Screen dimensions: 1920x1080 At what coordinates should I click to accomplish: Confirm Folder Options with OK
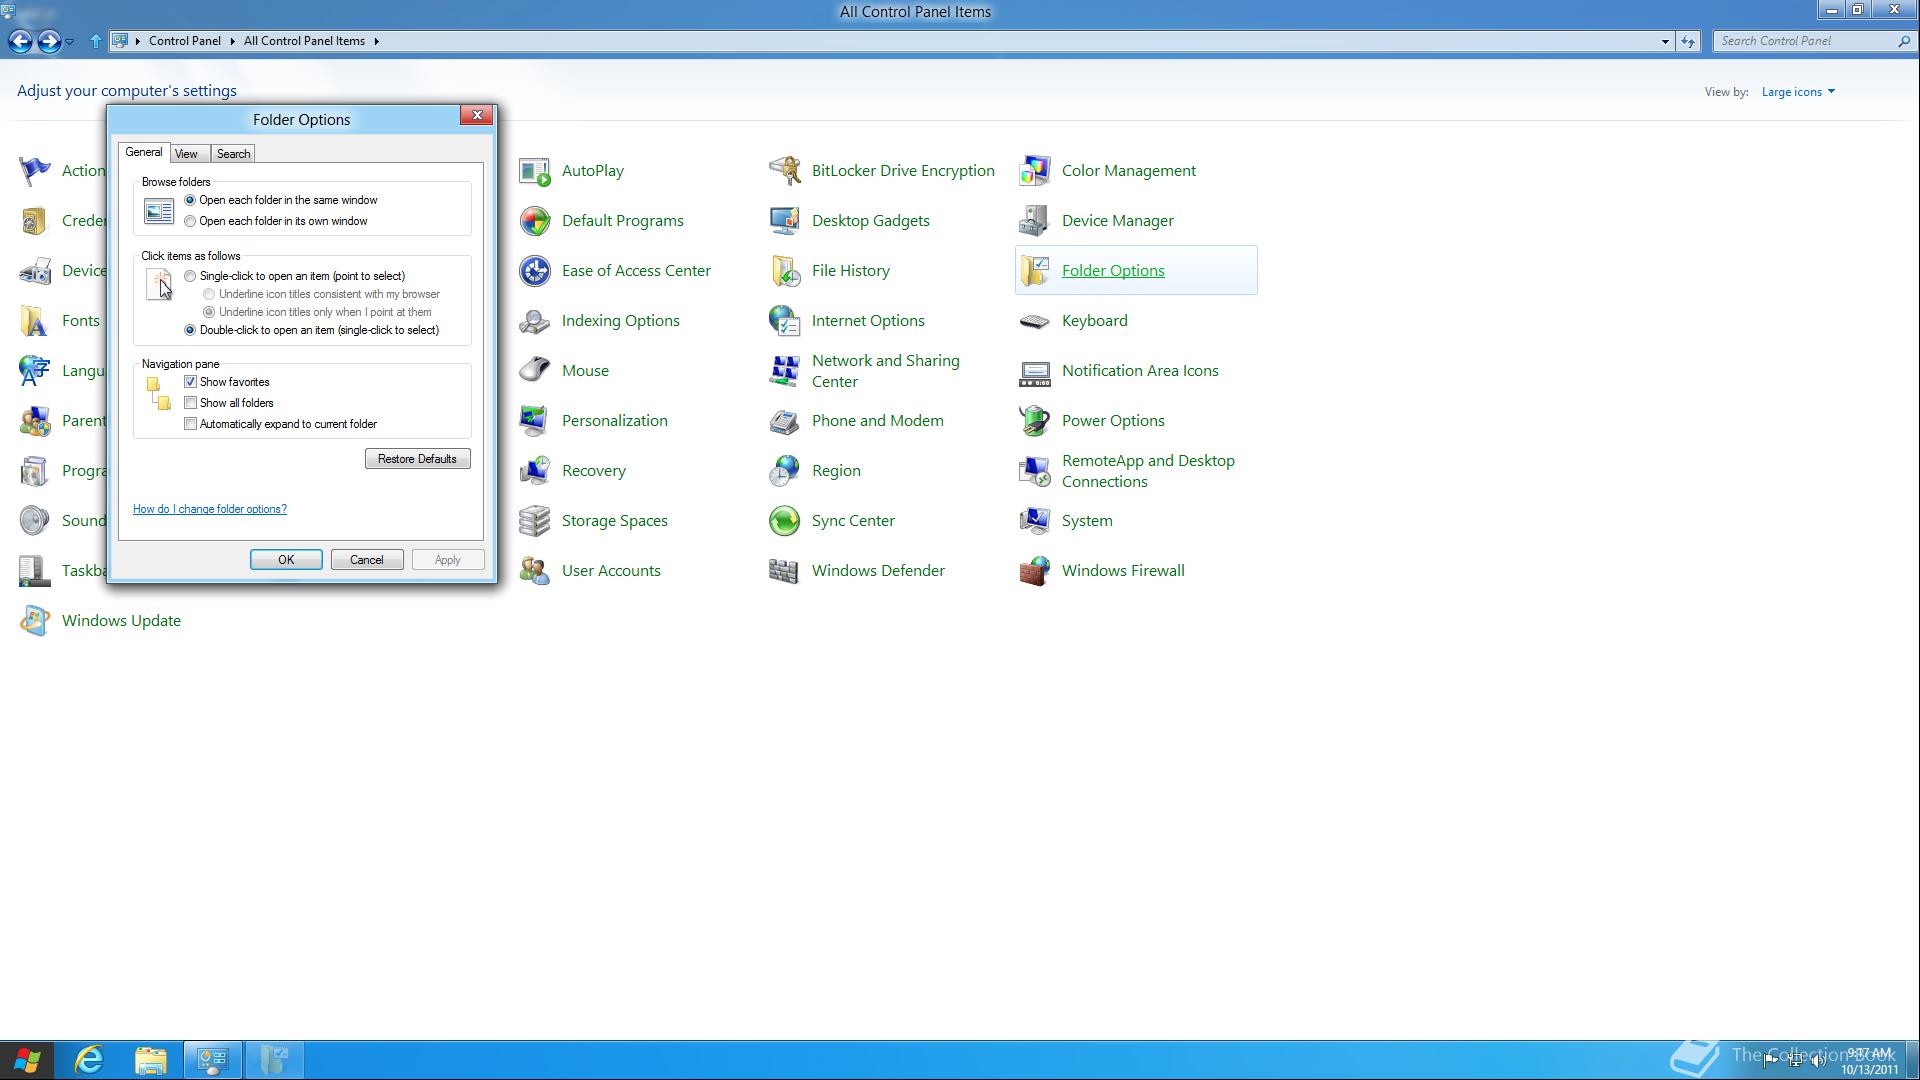coord(286,560)
